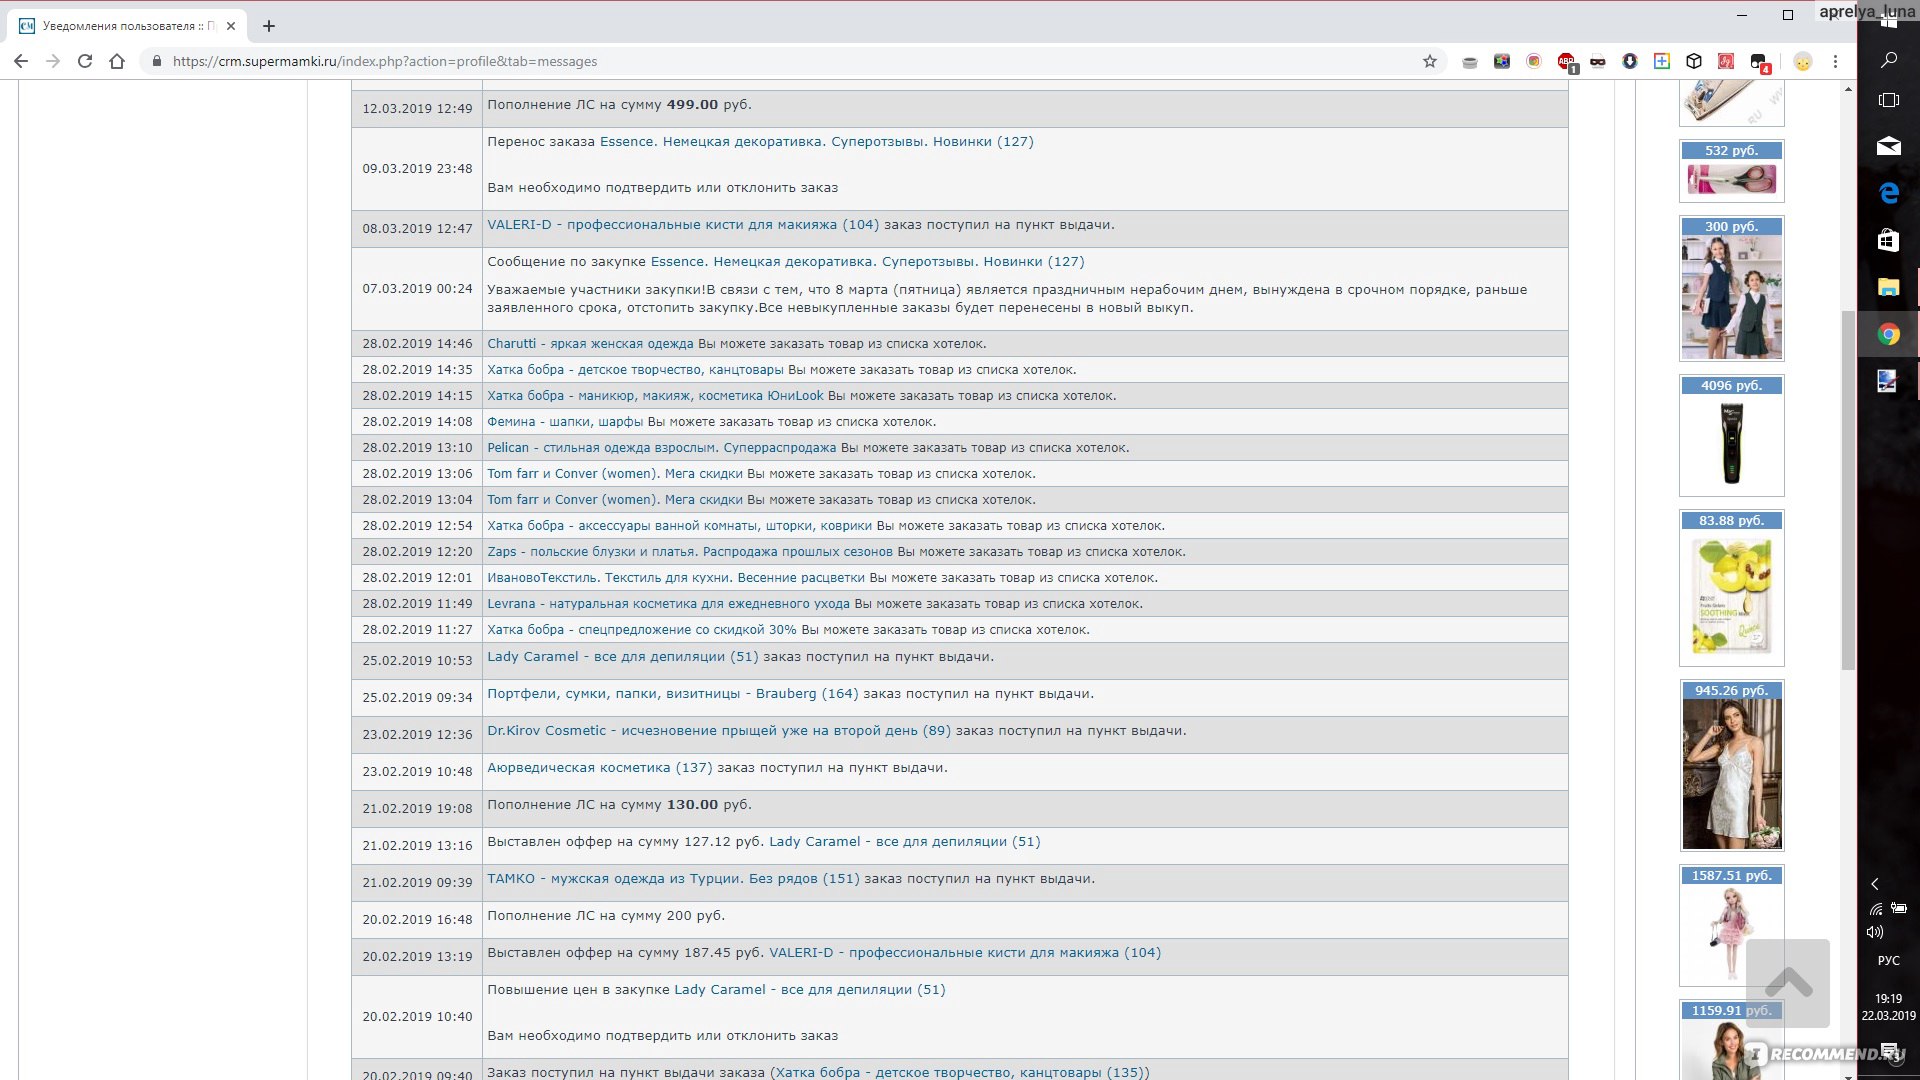1920x1080 pixels.
Task: Open Портфели Brauberg (164) link
Action: click(x=673, y=694)
